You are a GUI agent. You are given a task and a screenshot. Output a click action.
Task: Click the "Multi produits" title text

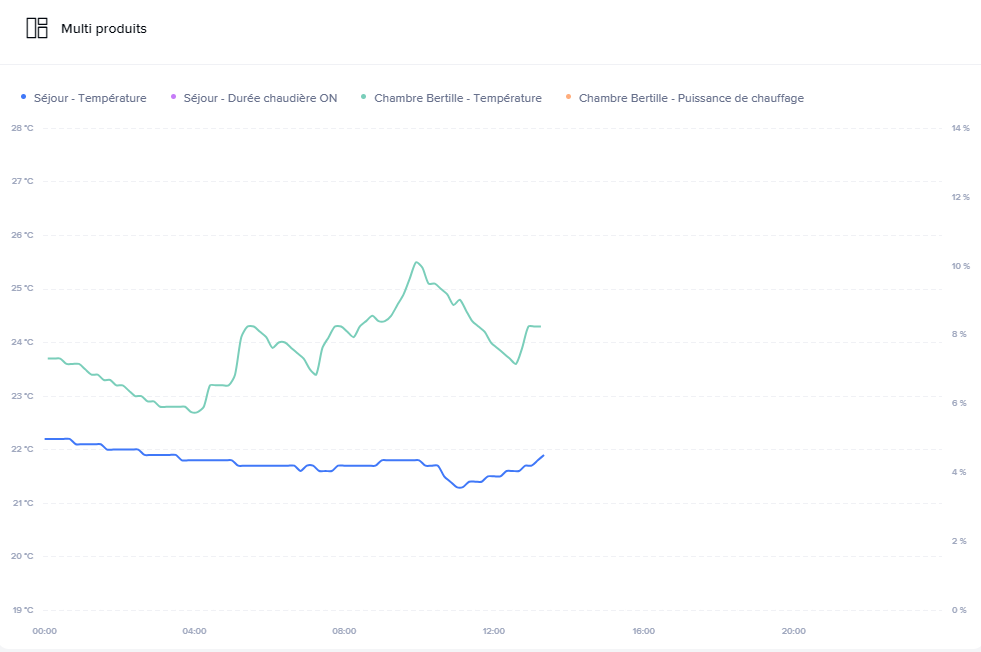(x=104, y=29)
